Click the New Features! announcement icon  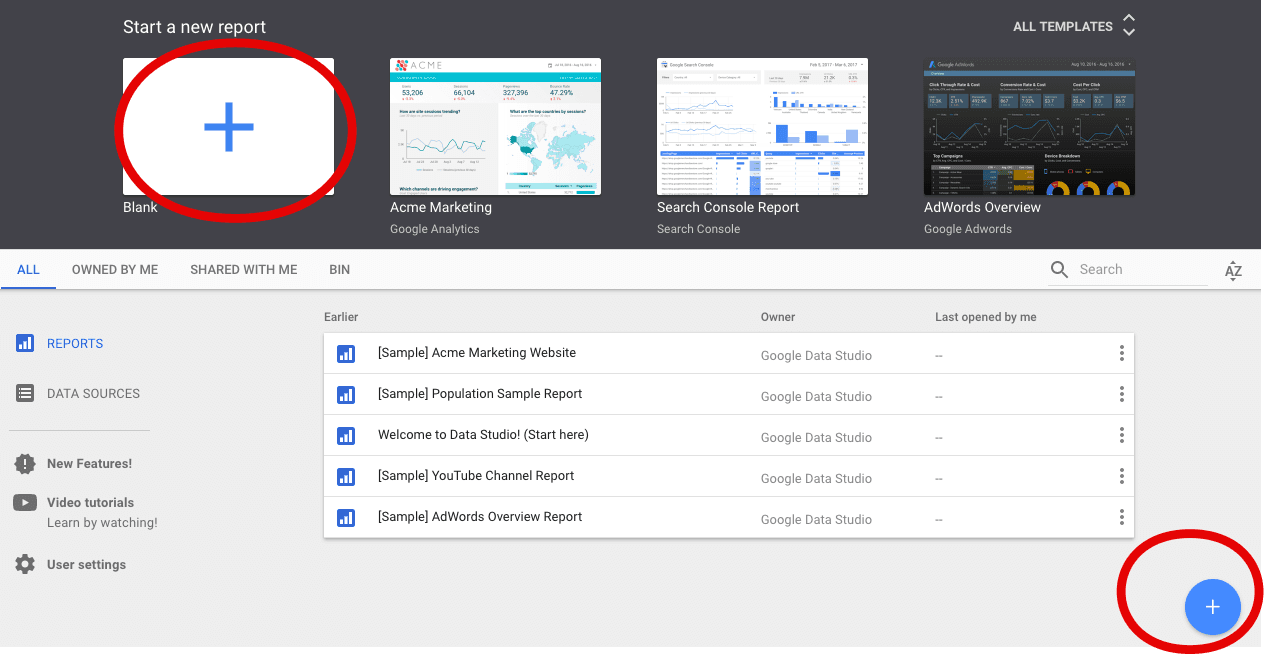pos(25,463)
